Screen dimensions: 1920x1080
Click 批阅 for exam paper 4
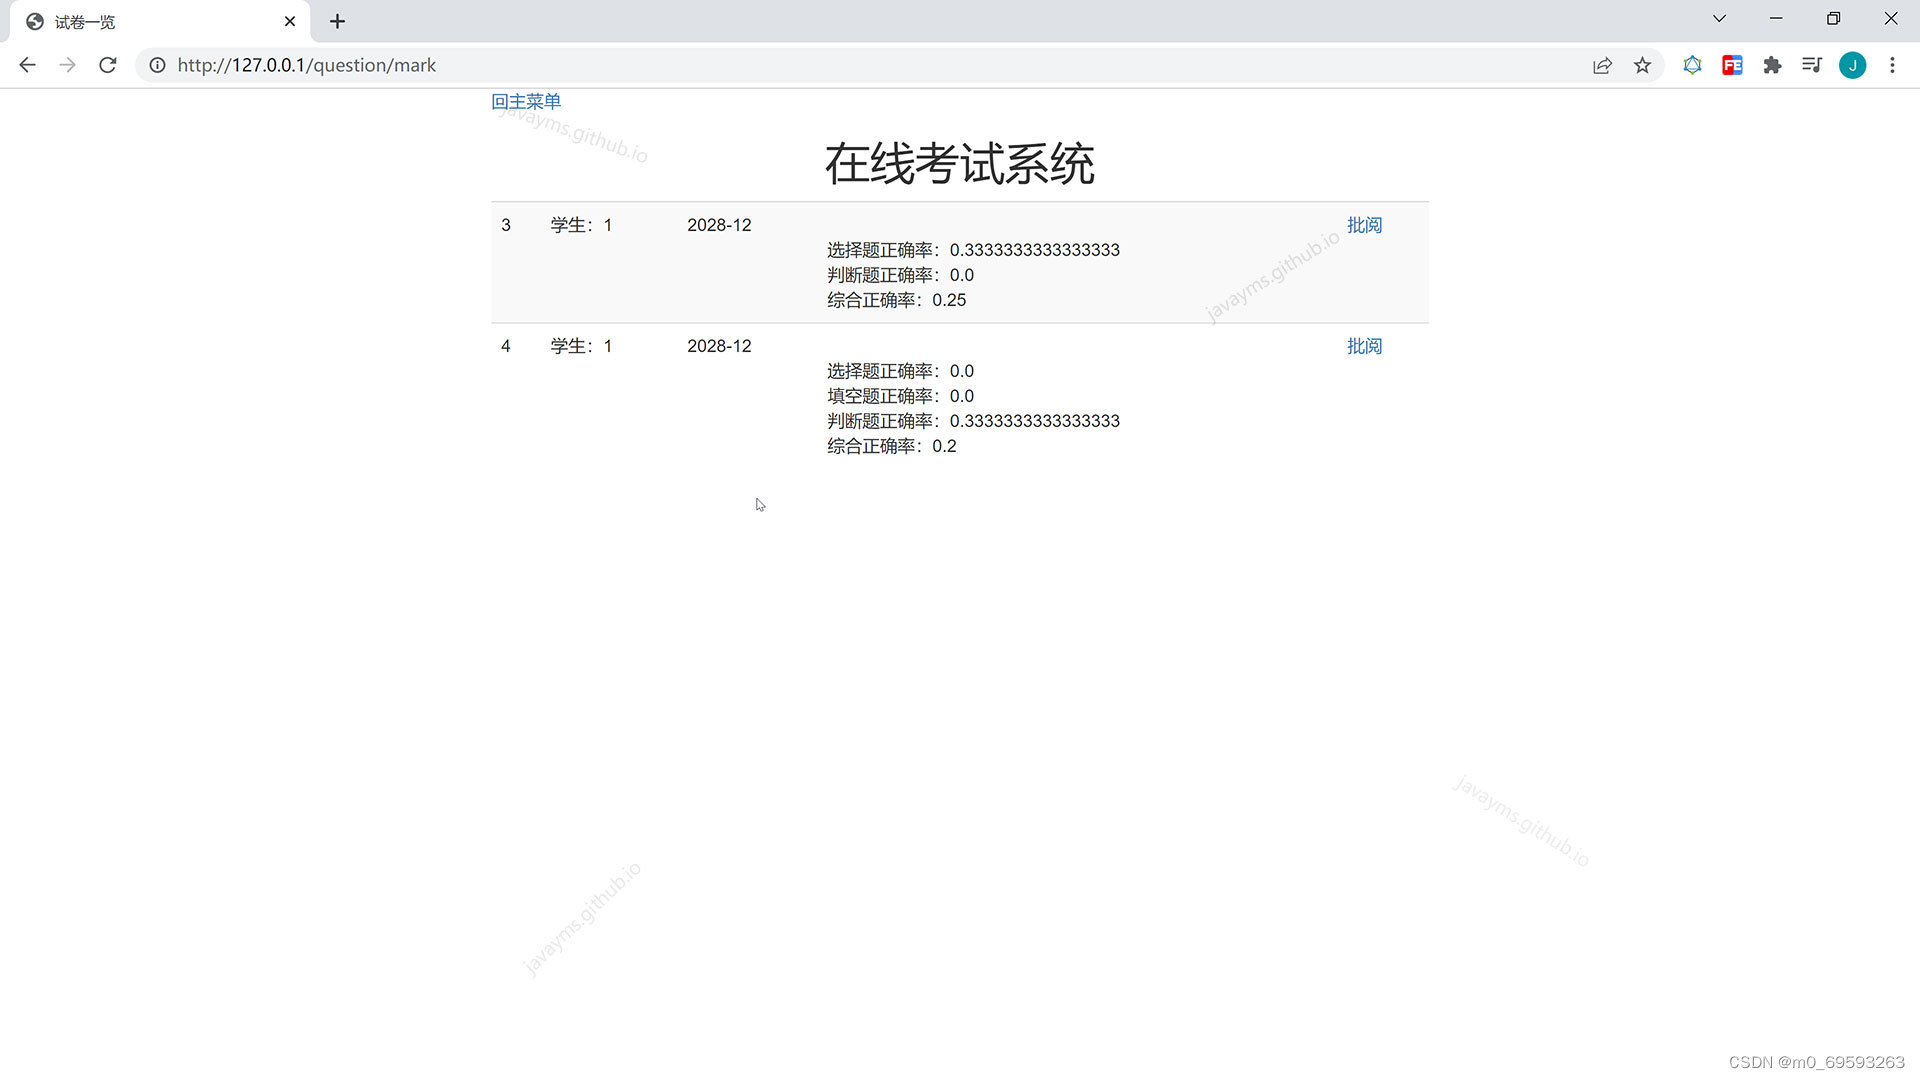tap(1364, 346)
